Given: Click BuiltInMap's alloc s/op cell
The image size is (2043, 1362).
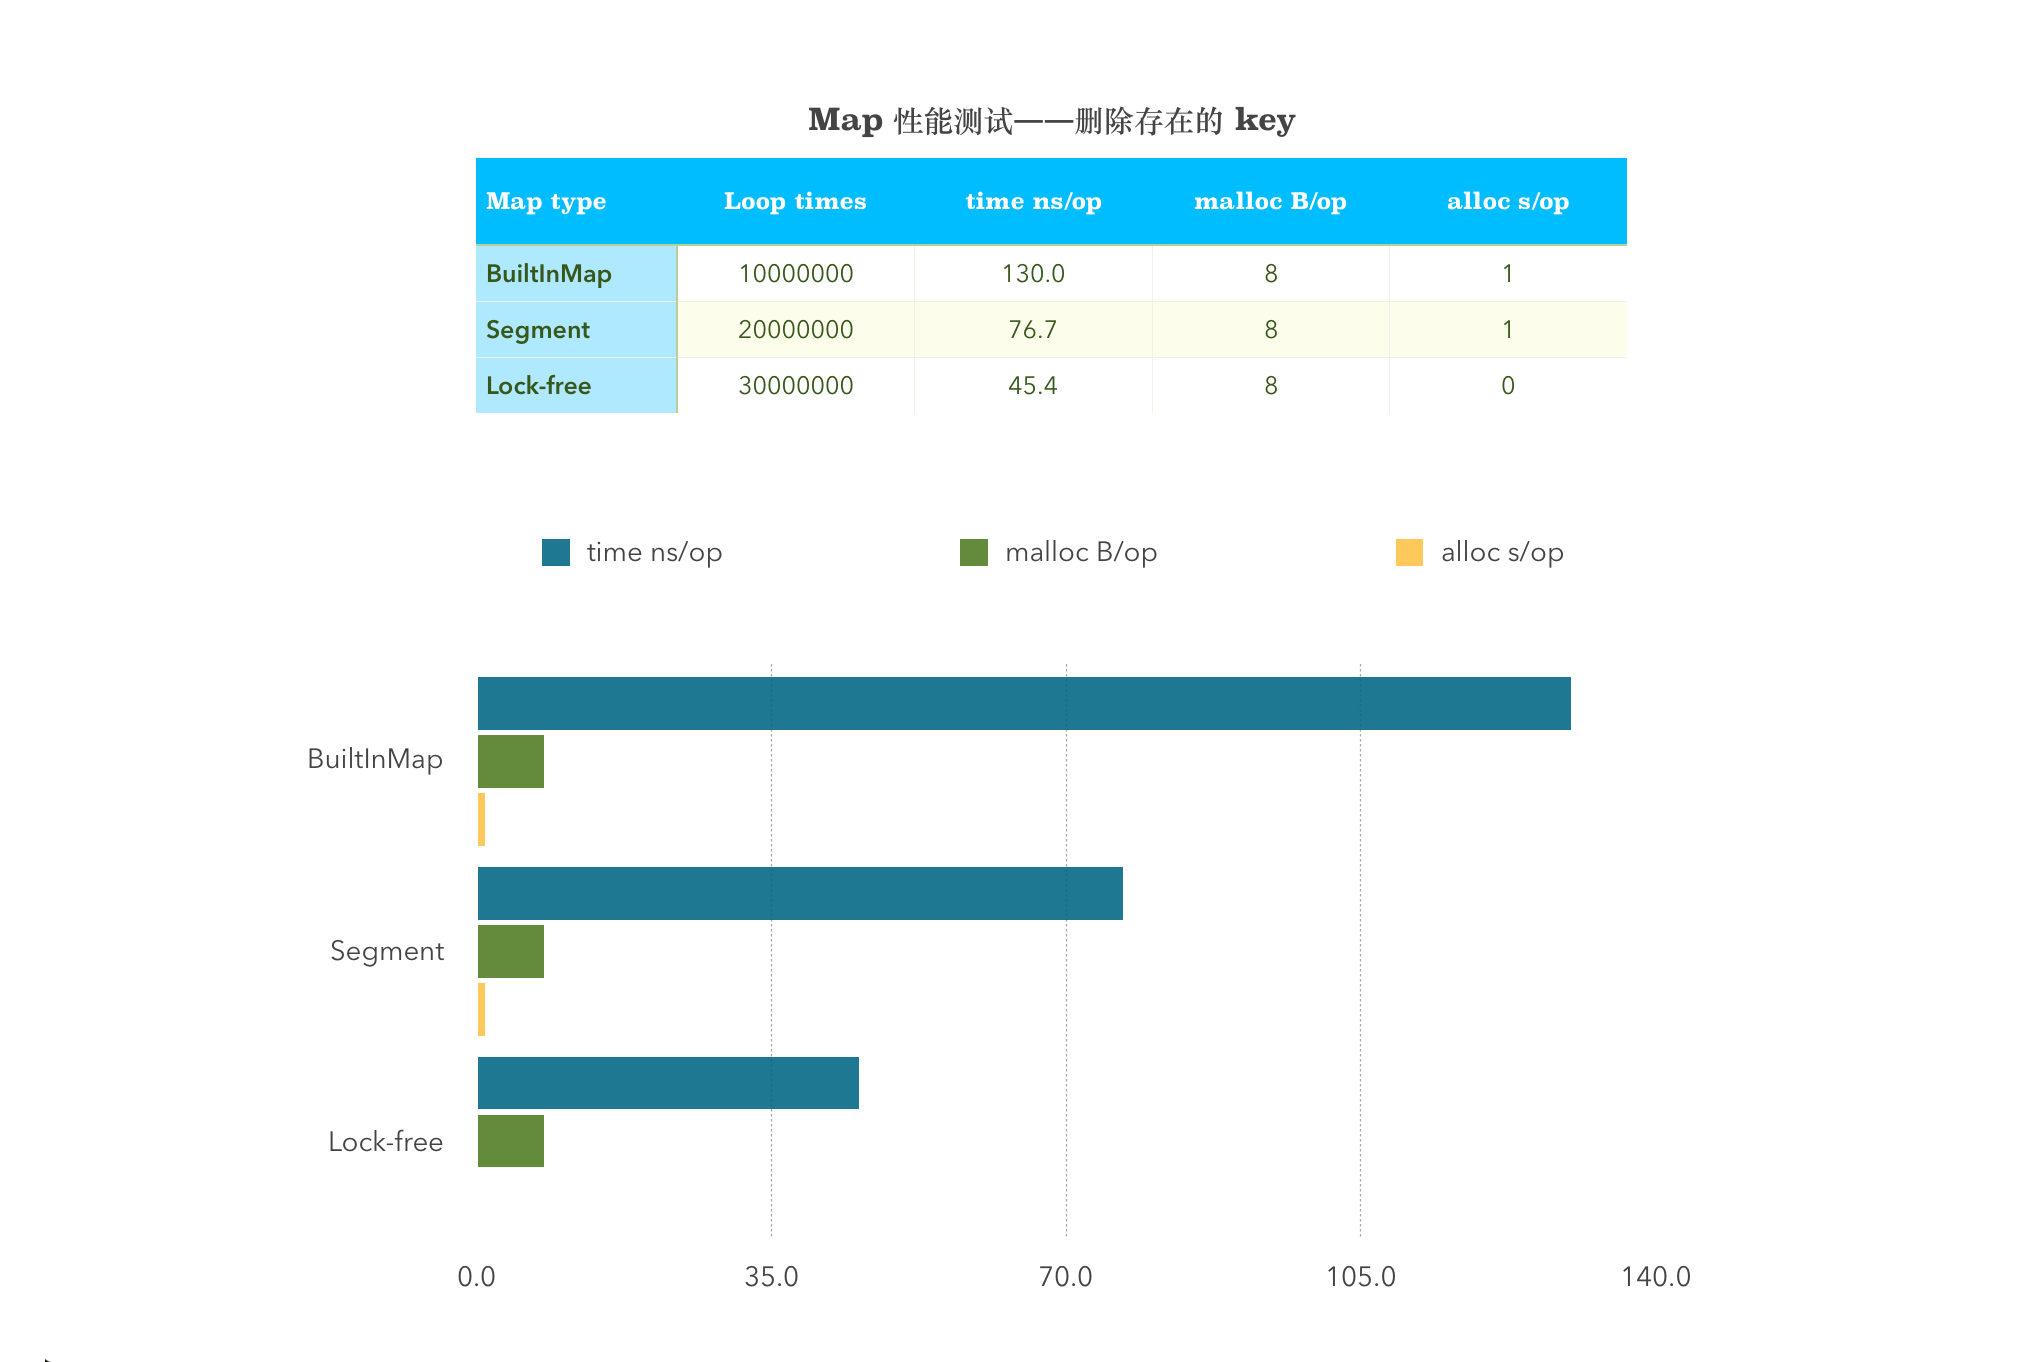Looking at the screenshot, I should [x=1508, y=273].
